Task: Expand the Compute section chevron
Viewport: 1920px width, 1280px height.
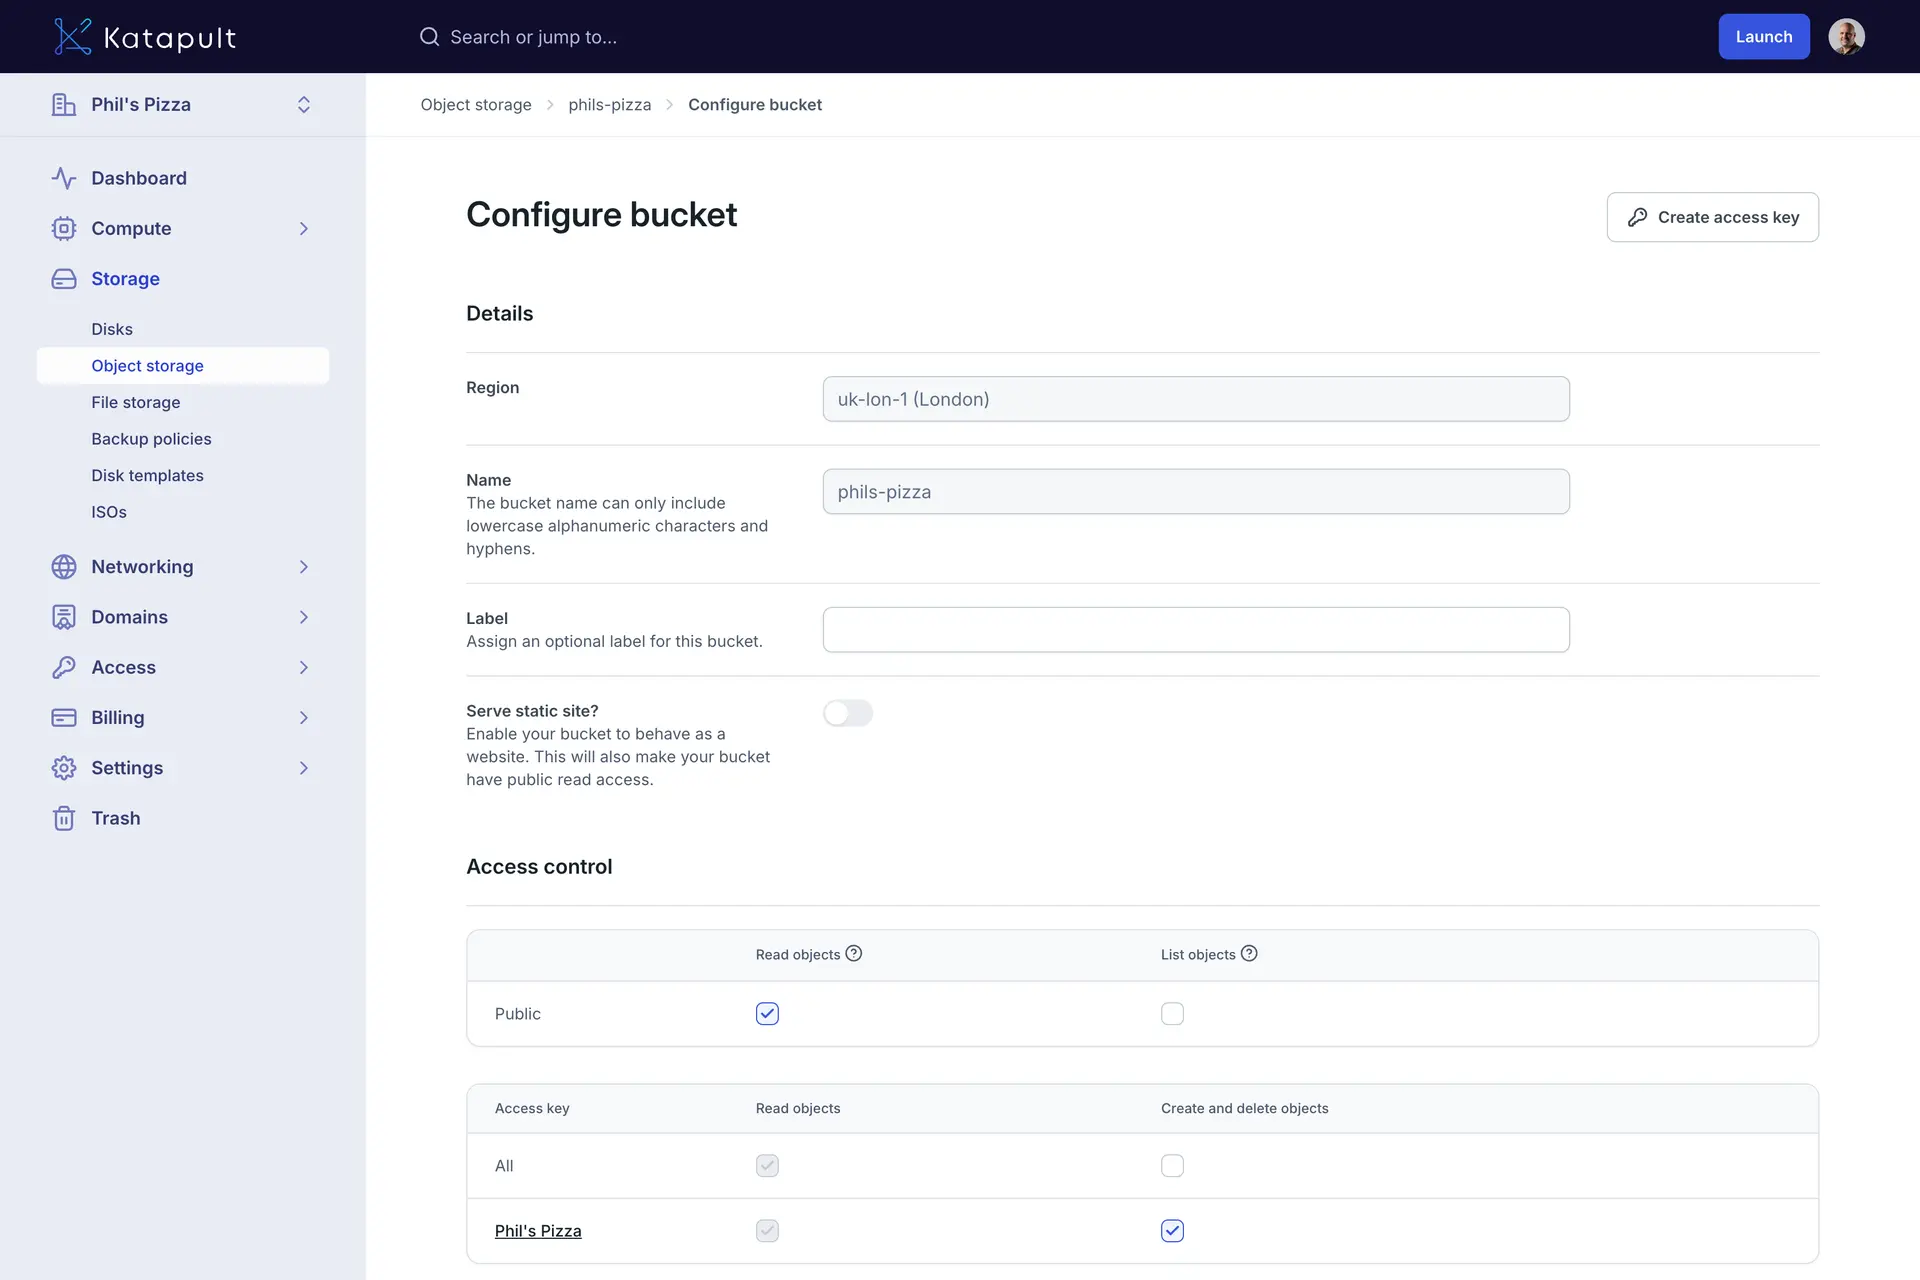Action: tap(303, 228)
